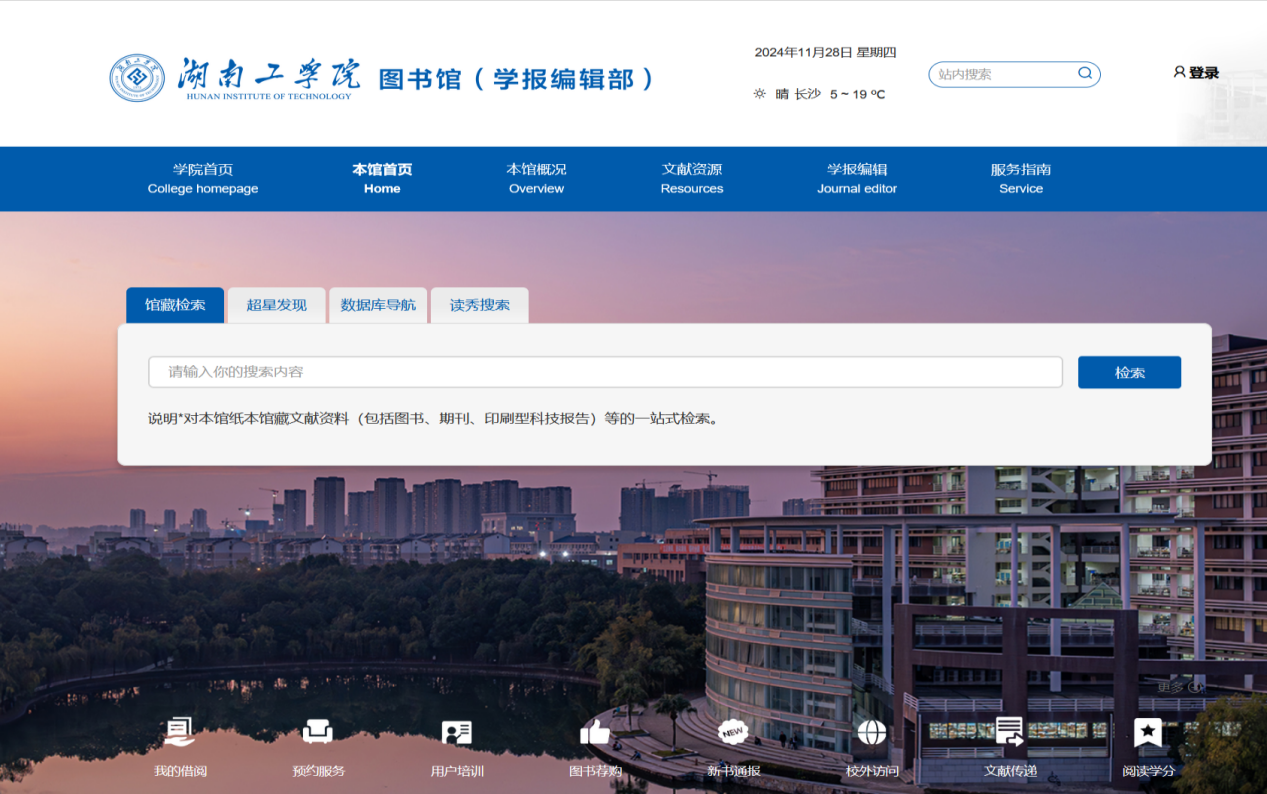Open the 新书通报 NEW badge icon

pos(733,733)
